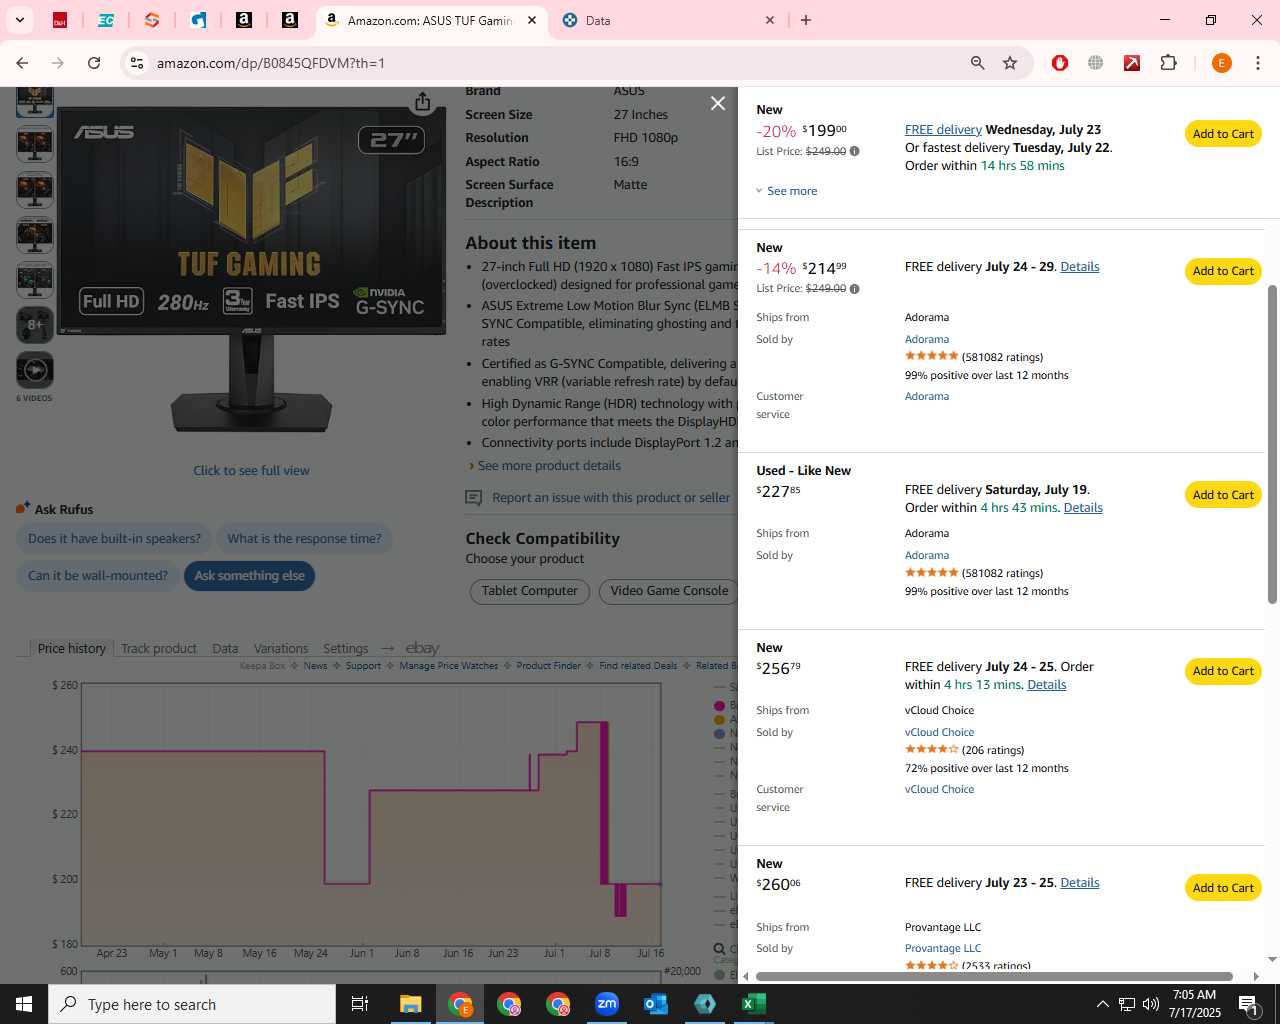Screen dimensions: 1280x1024
Task: Reload the page
Action: [x=94, y=63]
